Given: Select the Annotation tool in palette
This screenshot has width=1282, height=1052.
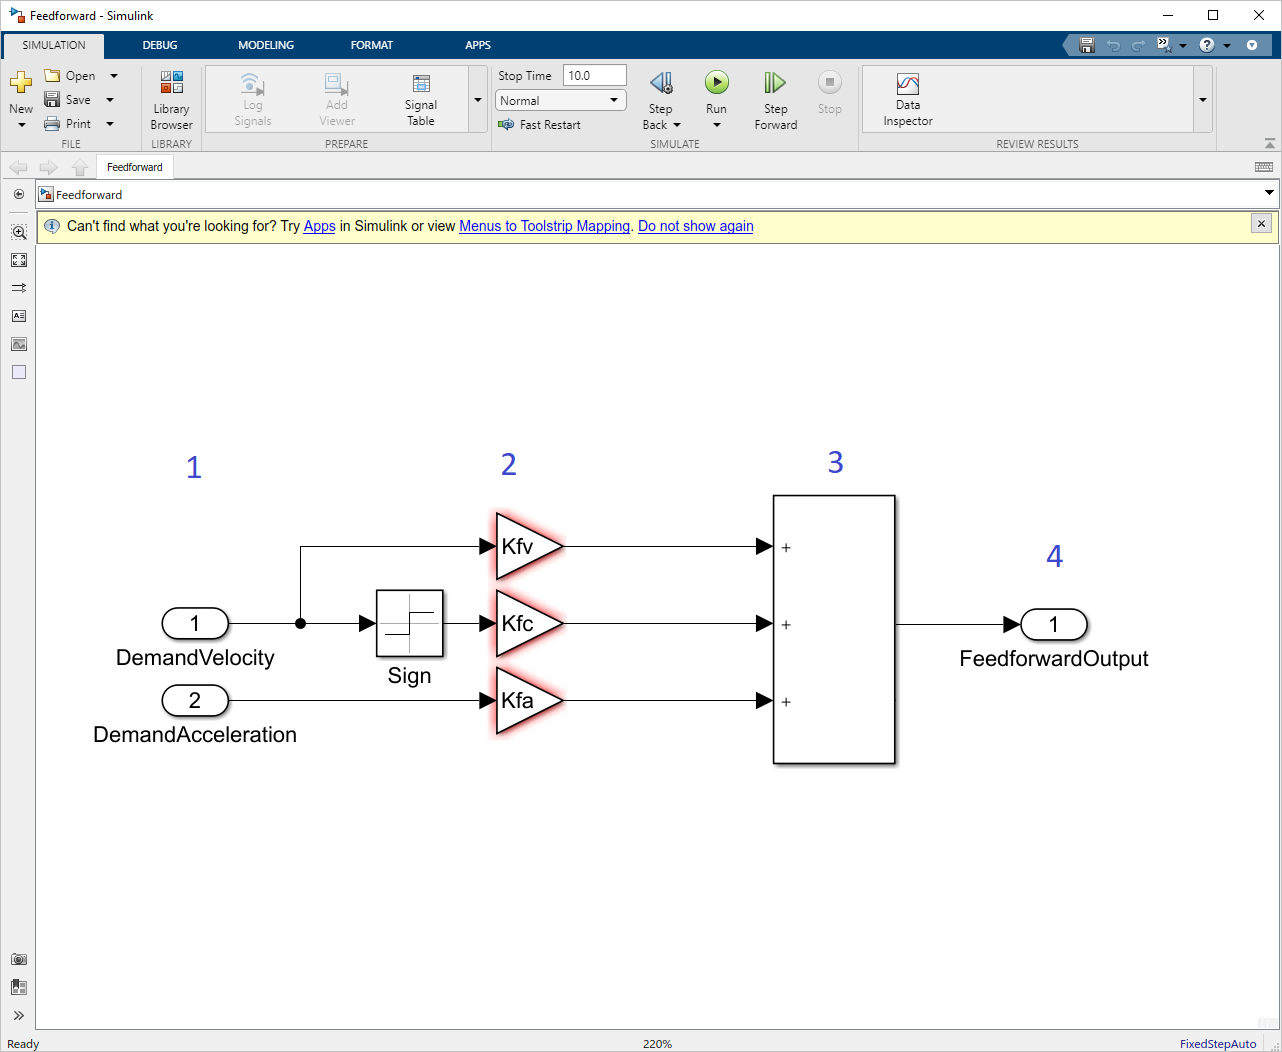Looking at the screenshot, I should tap(19, 316).
